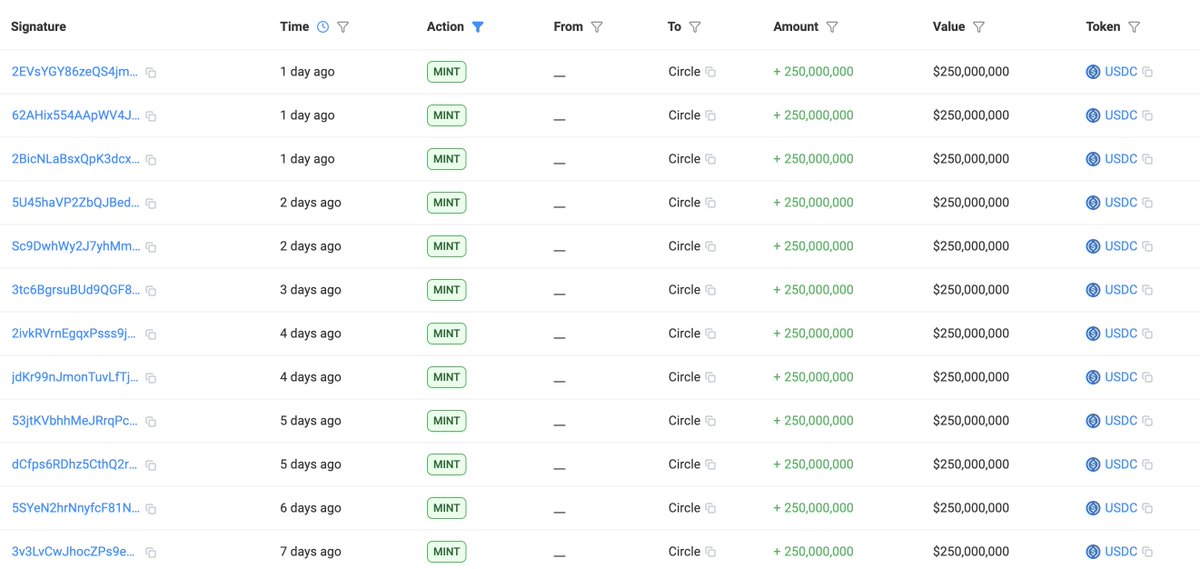Open the active Action column filter
This screenshot has width=1200, height=569.
[x=478, y=27]
